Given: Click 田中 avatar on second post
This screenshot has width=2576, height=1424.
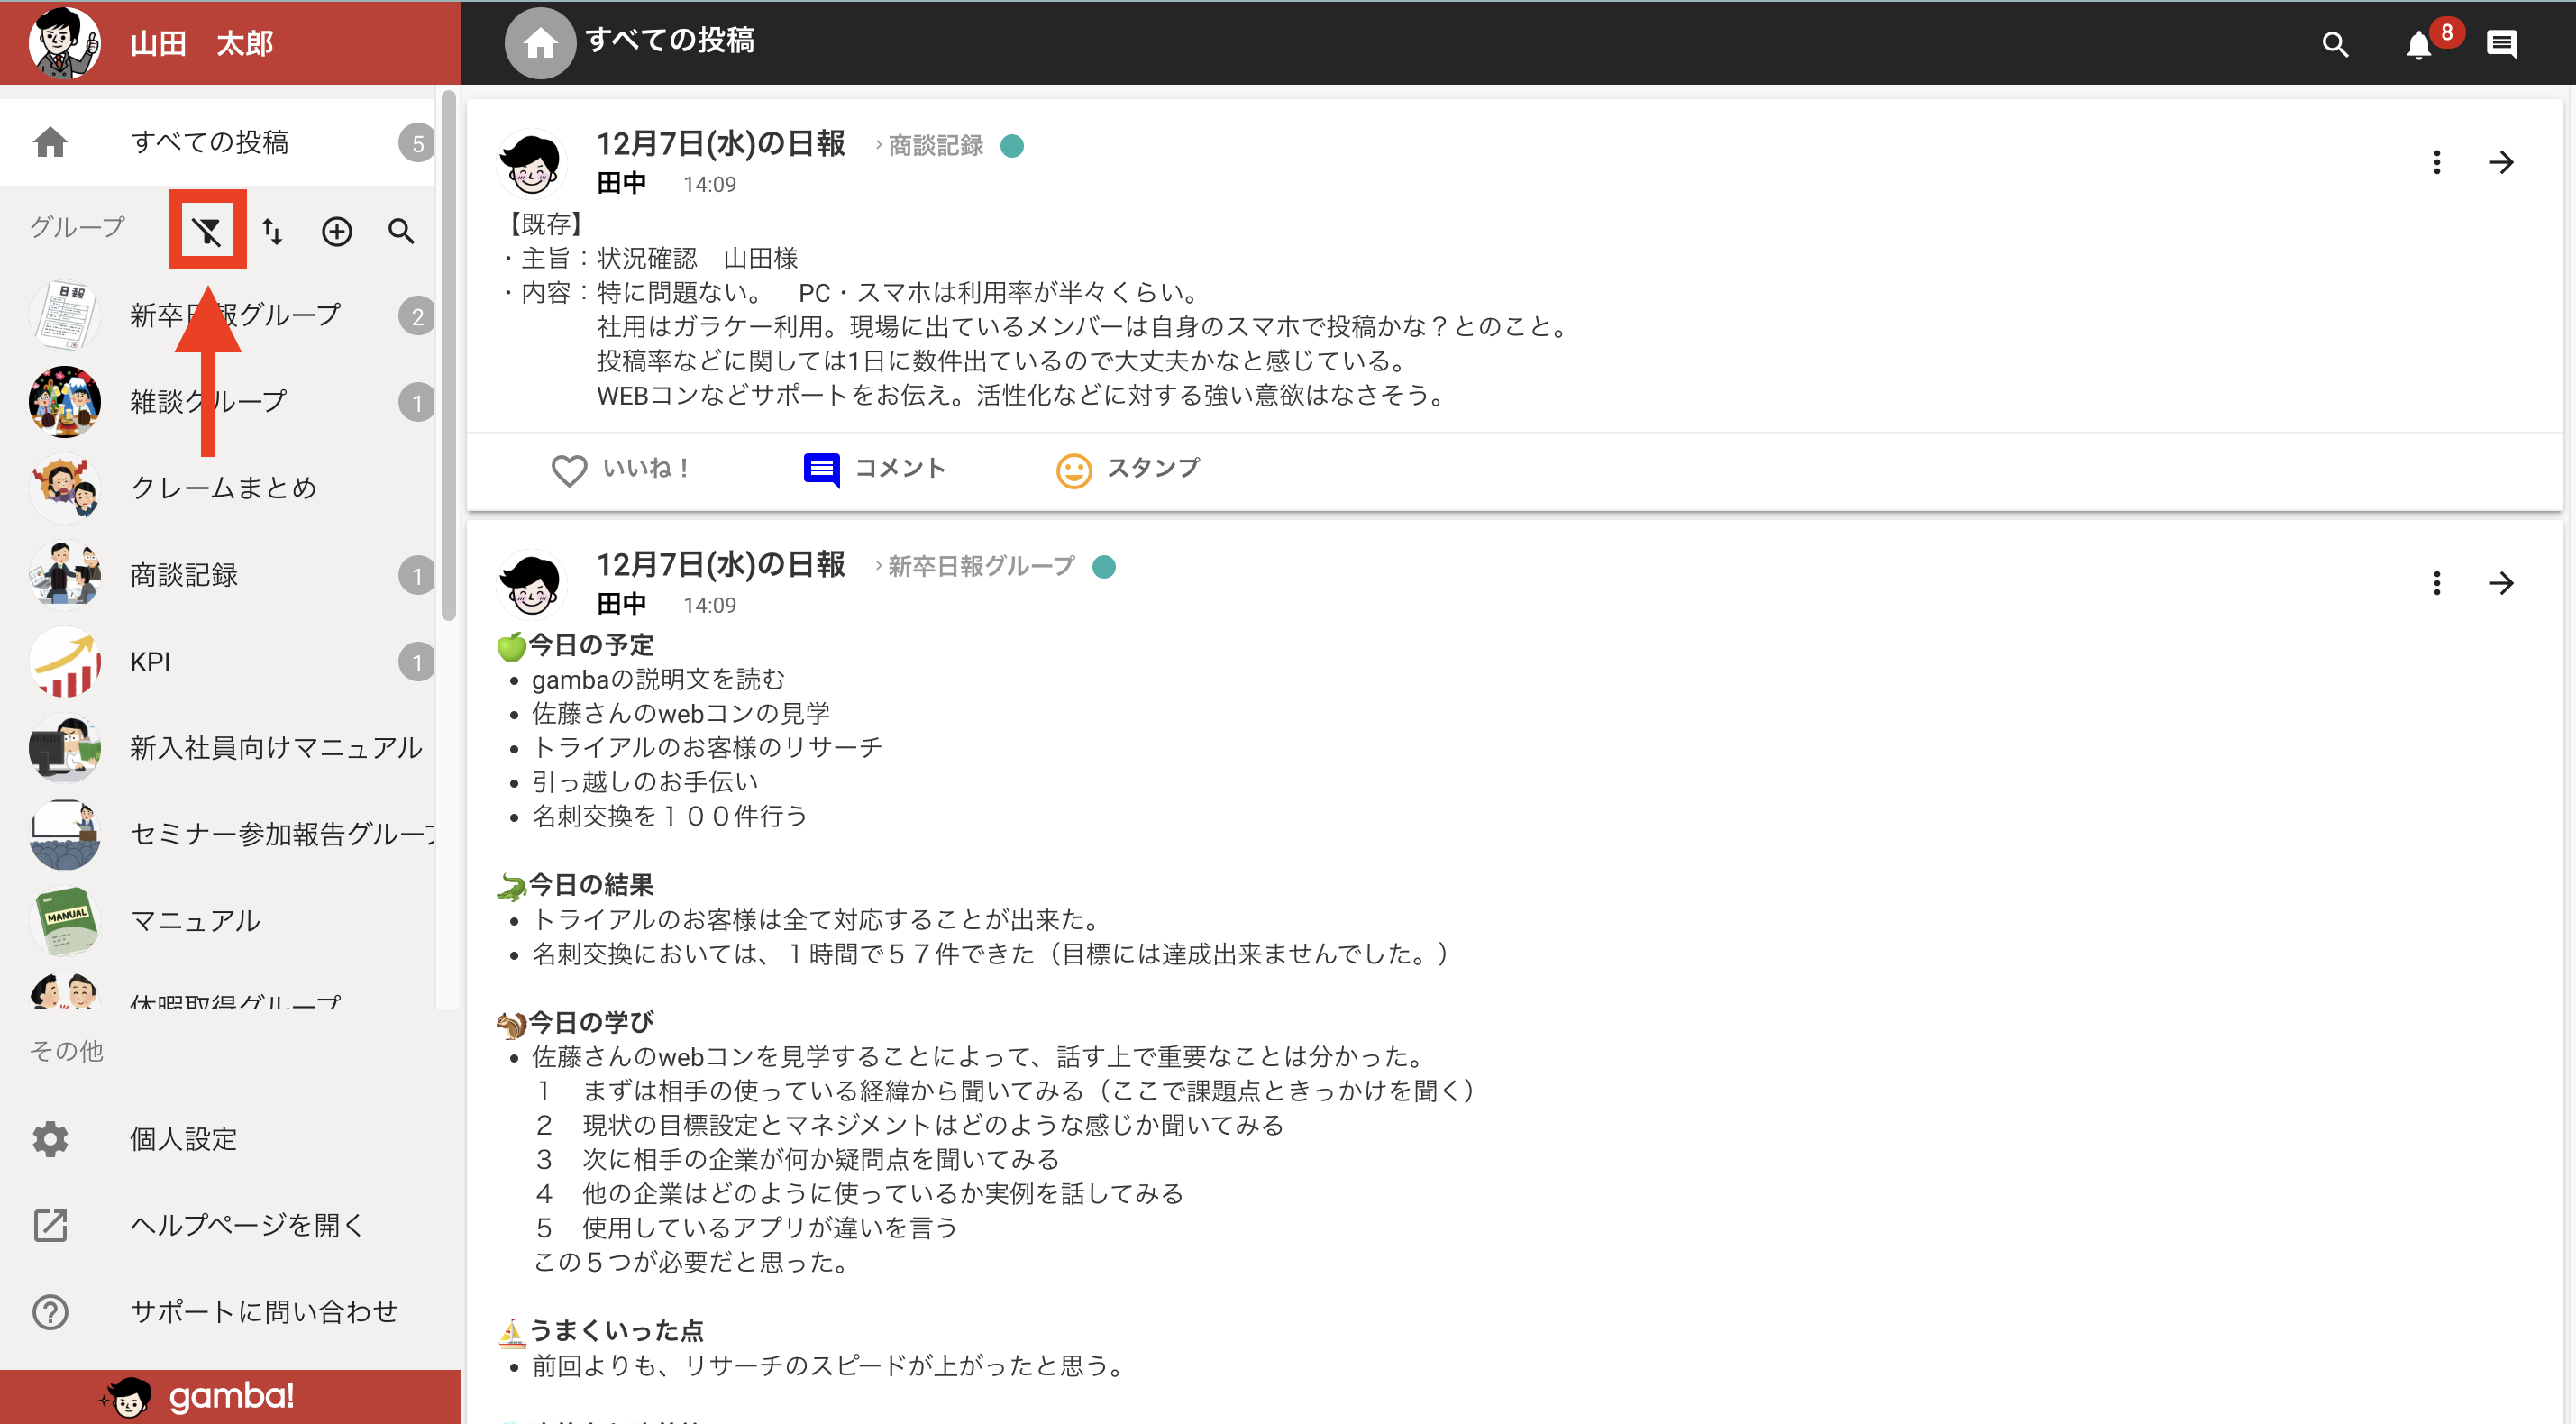Looking at the screenshot, I should [x=532, y=584].
